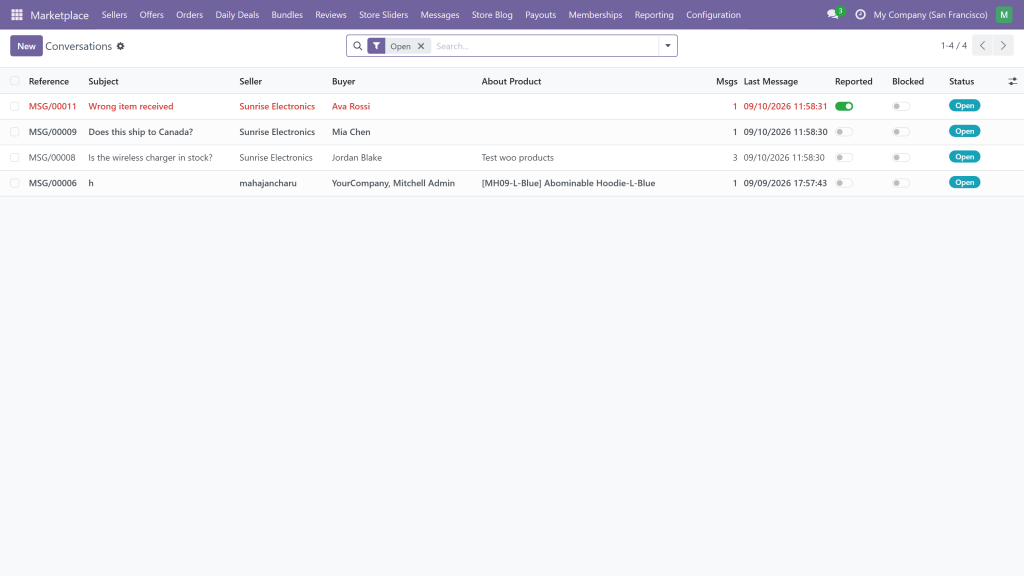This screenshot has width=1024, height=576.
Task: Open the discuss messages chat icon
Action: click(x=833, y=14)
